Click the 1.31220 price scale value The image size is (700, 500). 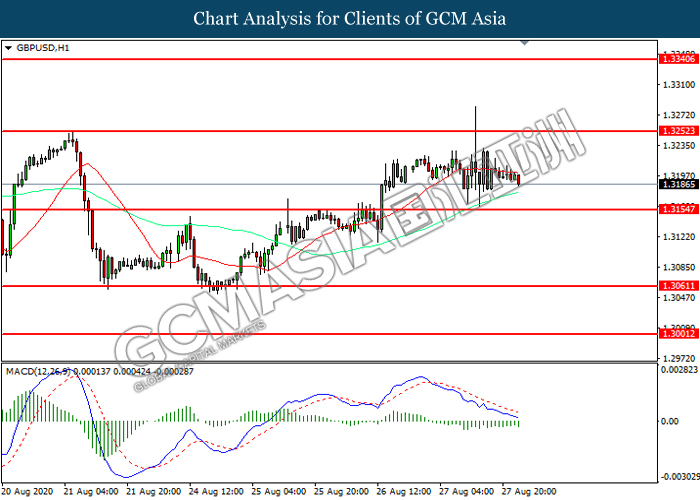point(679,237)
